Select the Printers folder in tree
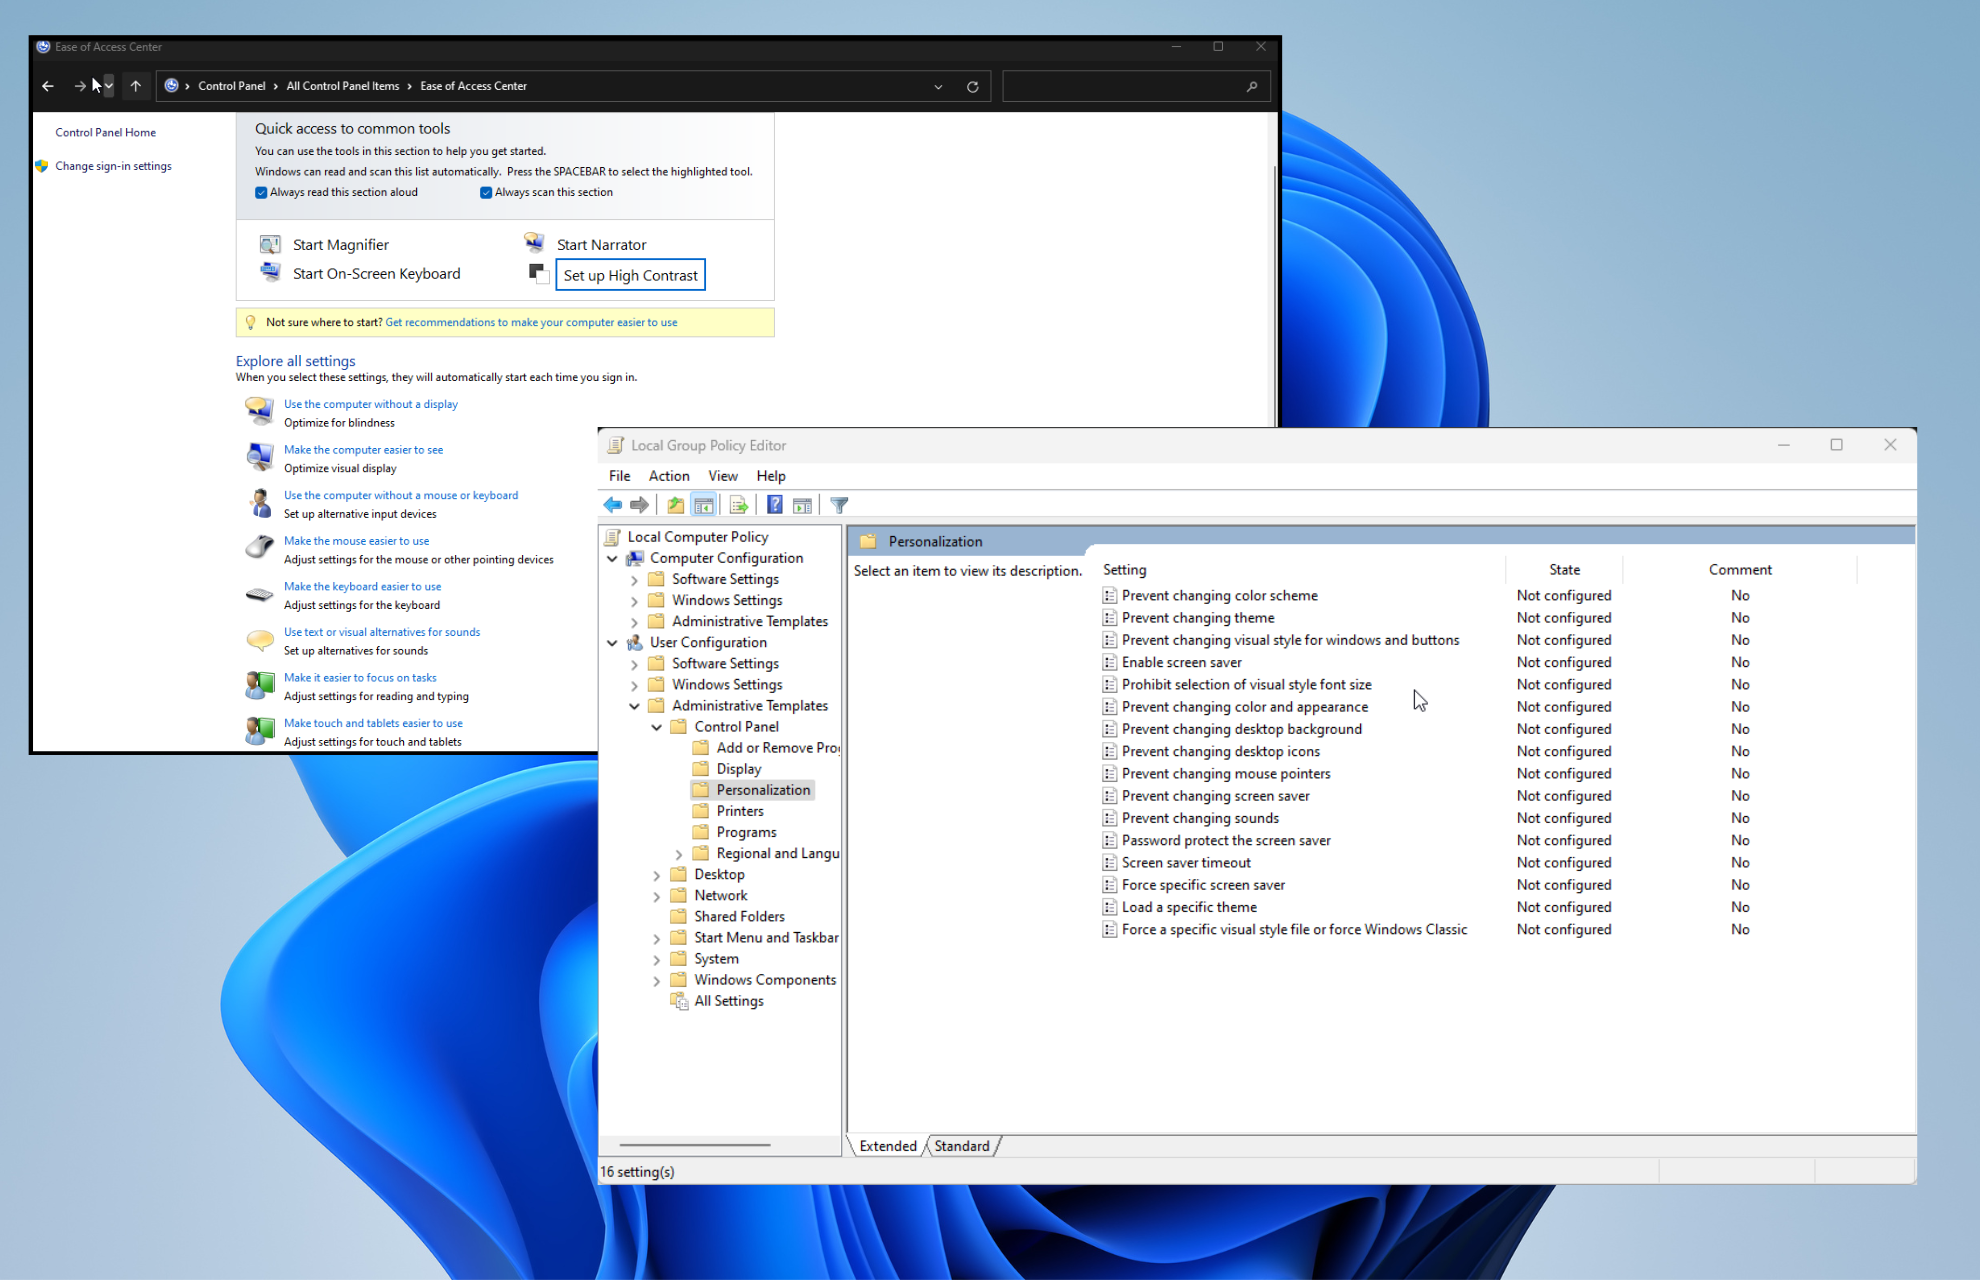Image resolution: width=1980 pixels, height=1280 pixels. [740, 811]
